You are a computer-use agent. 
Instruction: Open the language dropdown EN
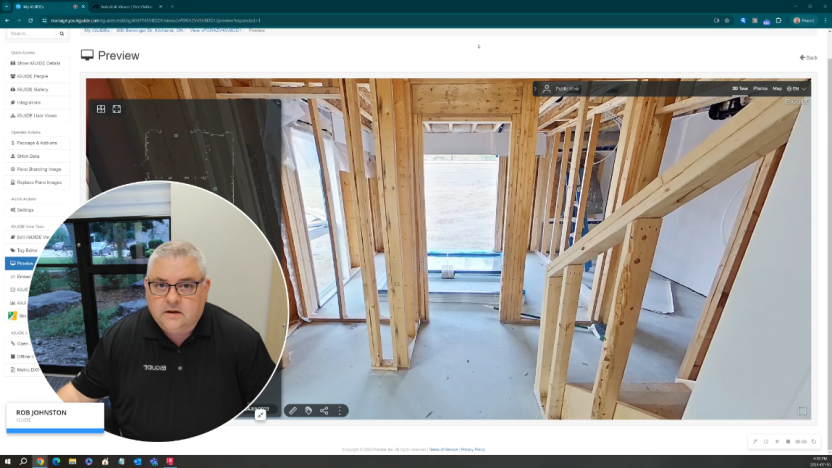pos(797,88)
